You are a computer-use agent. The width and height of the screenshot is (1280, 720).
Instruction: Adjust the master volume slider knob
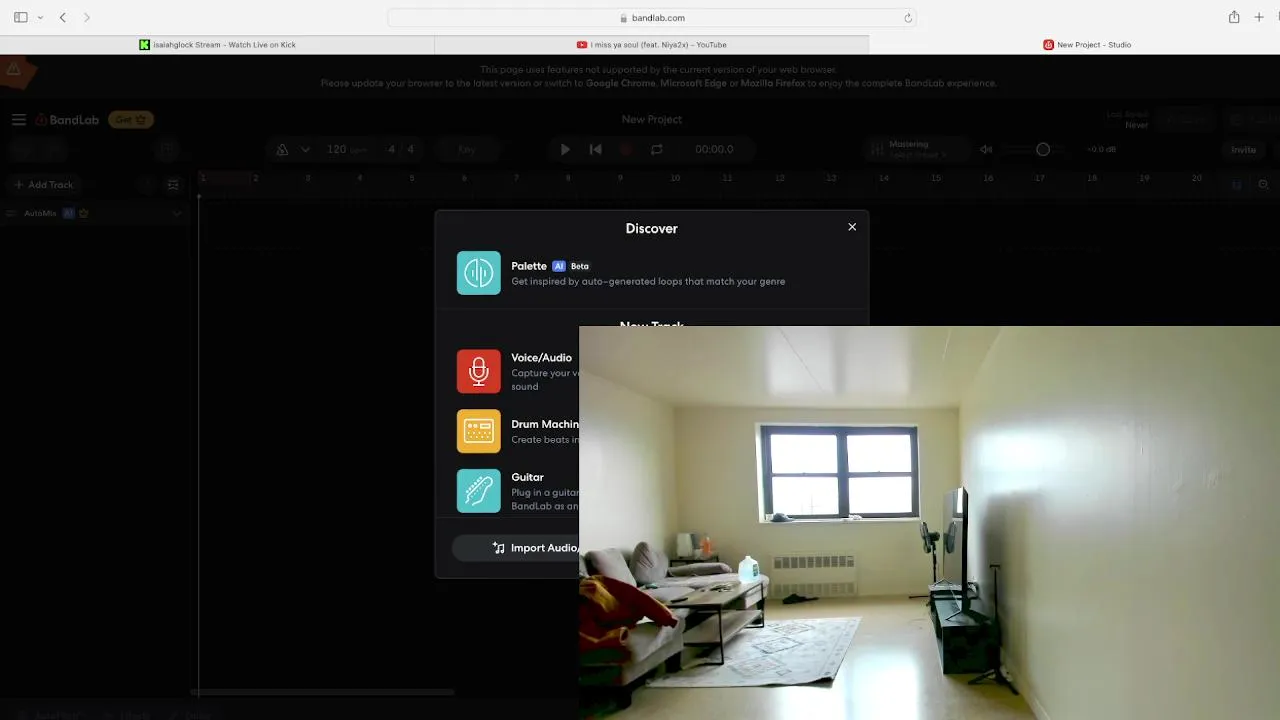click(1043, 150)
